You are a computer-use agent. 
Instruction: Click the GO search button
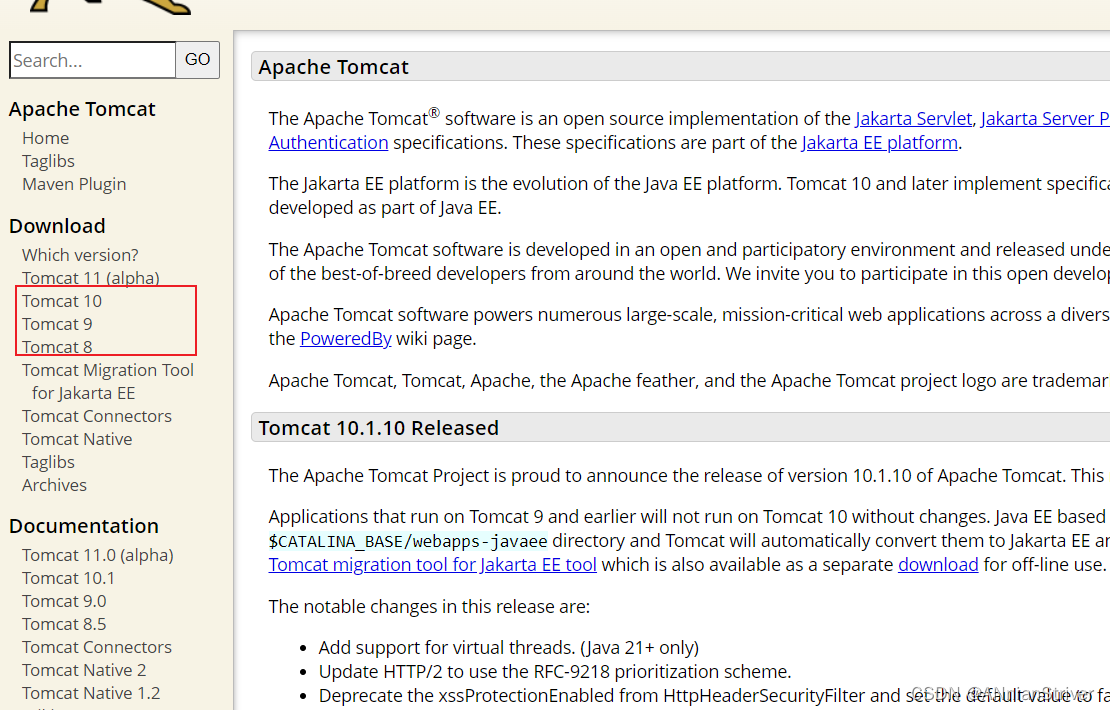(x=198, y=60)
